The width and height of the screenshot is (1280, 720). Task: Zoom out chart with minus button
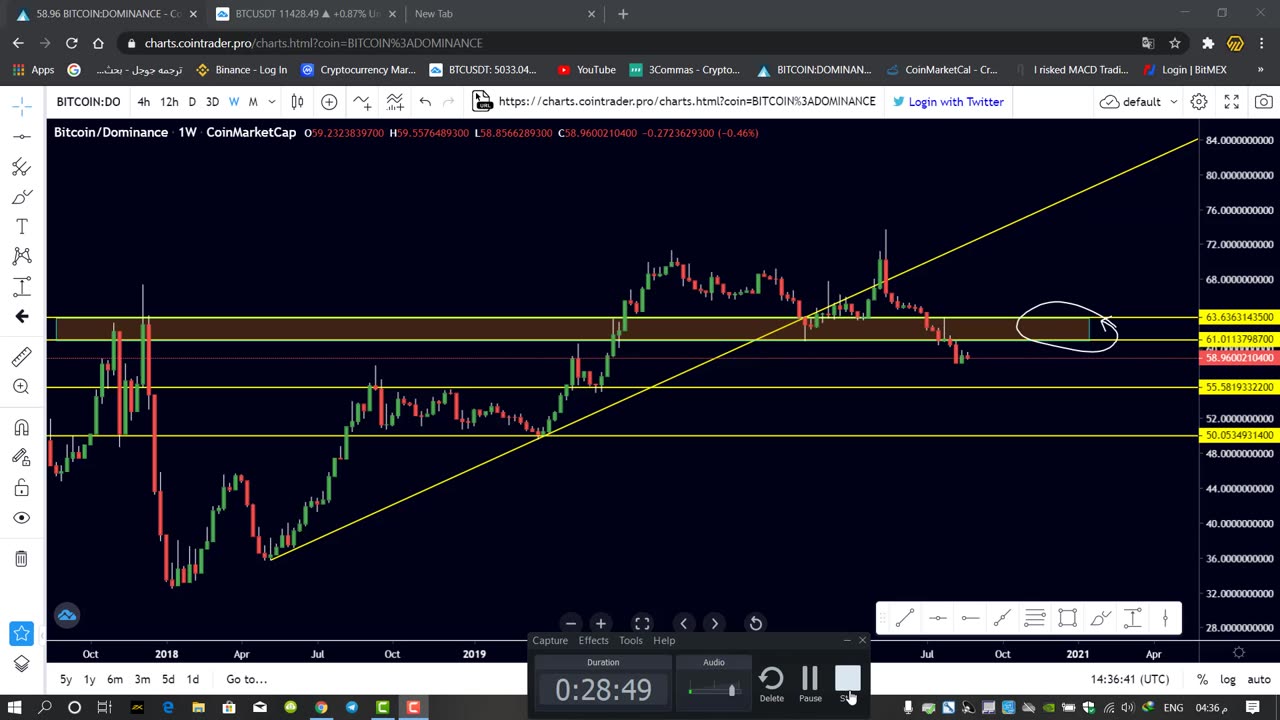click(x=570, y=624)
